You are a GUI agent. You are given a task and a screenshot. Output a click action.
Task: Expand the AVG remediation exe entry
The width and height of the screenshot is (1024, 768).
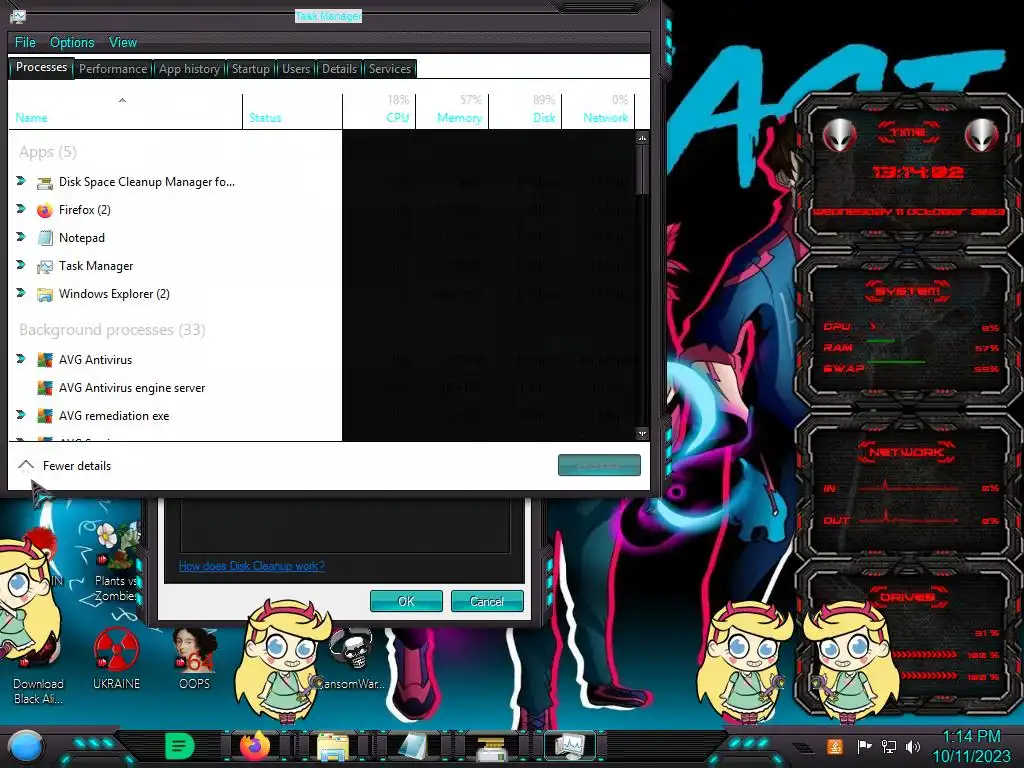tap(21, 415)
